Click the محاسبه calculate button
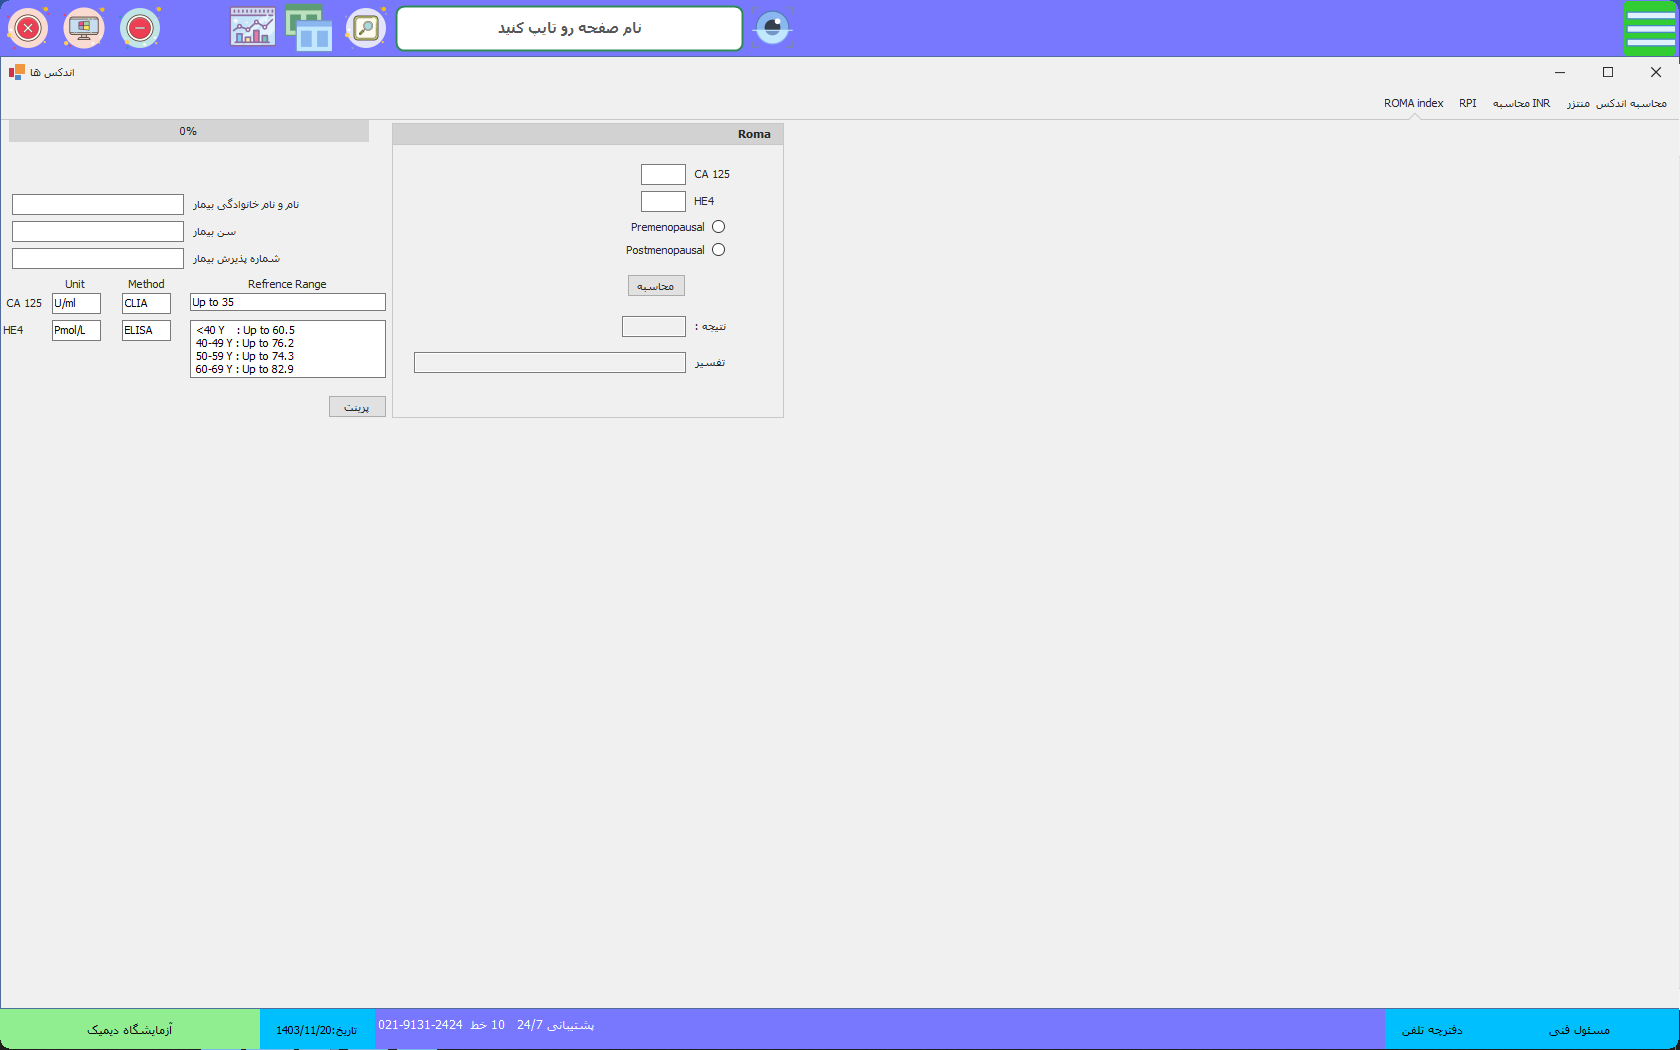The height and width of the screenshot is (1050, 1680). click(x=656, y=286)
